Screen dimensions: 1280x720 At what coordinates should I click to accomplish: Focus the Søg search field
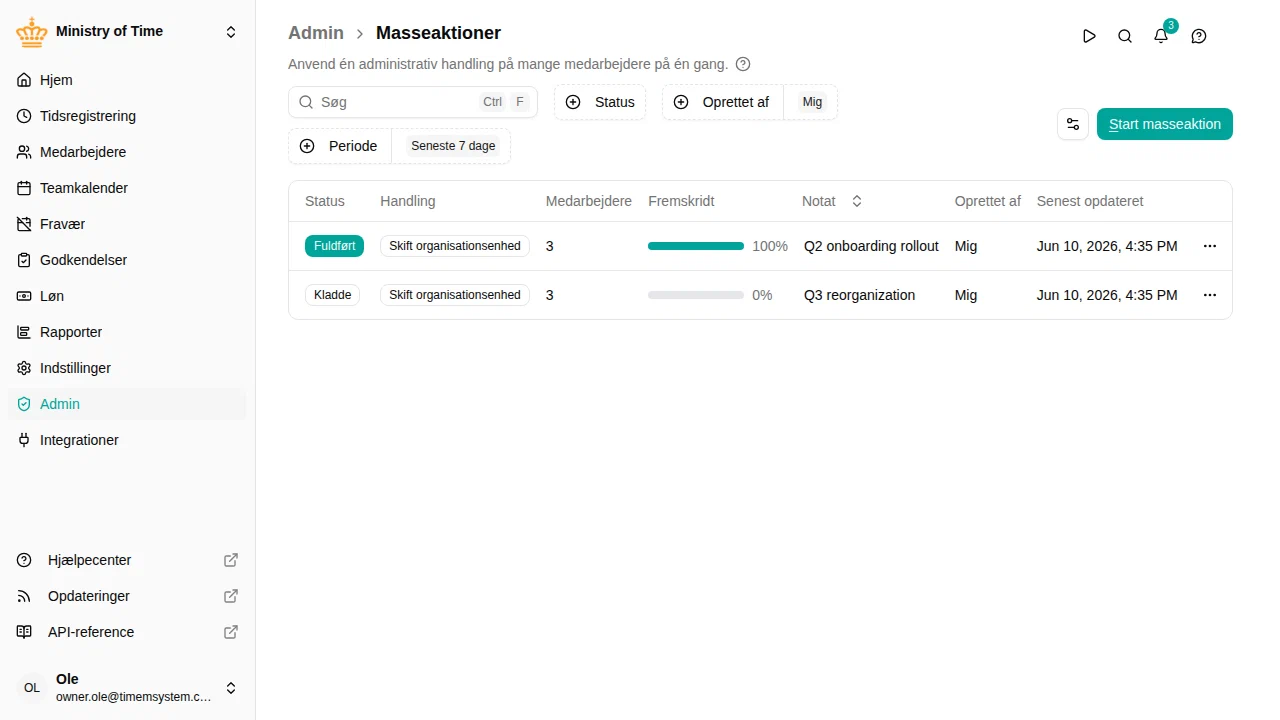pos(413,102)
